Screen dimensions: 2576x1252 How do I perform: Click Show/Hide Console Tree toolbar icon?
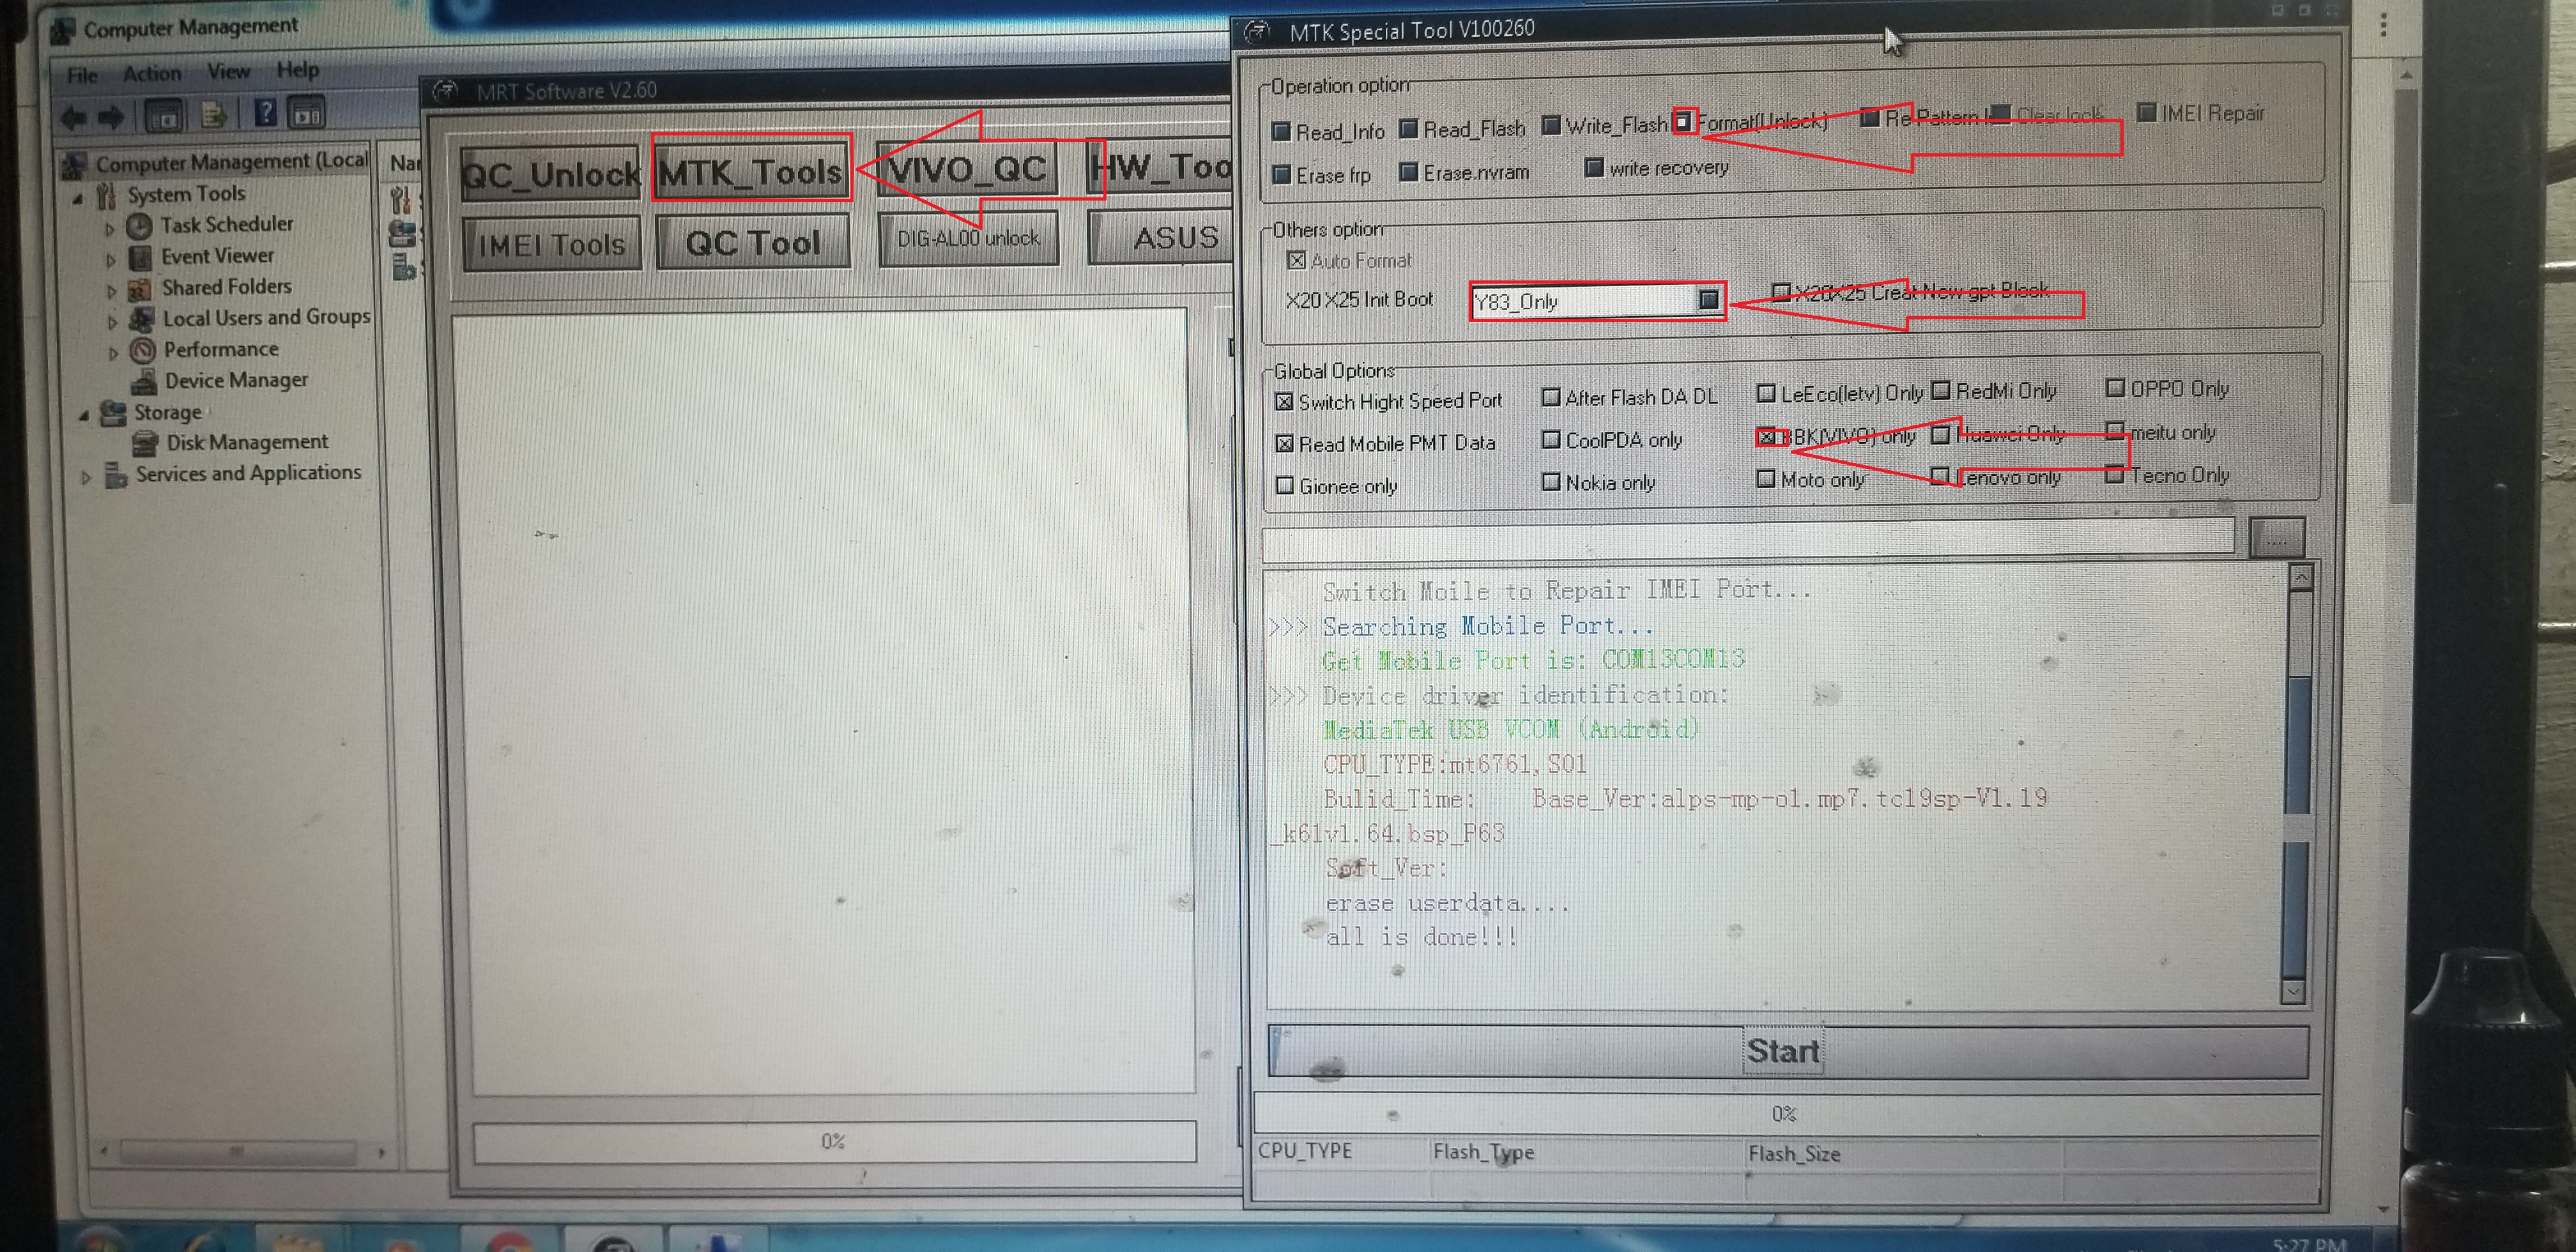click(164, 116)
